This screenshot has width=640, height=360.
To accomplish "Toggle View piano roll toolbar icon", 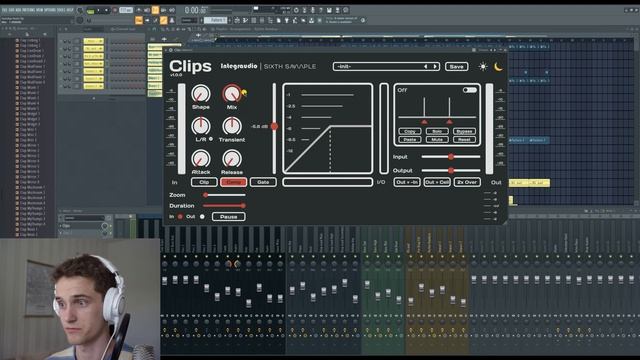I will tap(245, 20).
